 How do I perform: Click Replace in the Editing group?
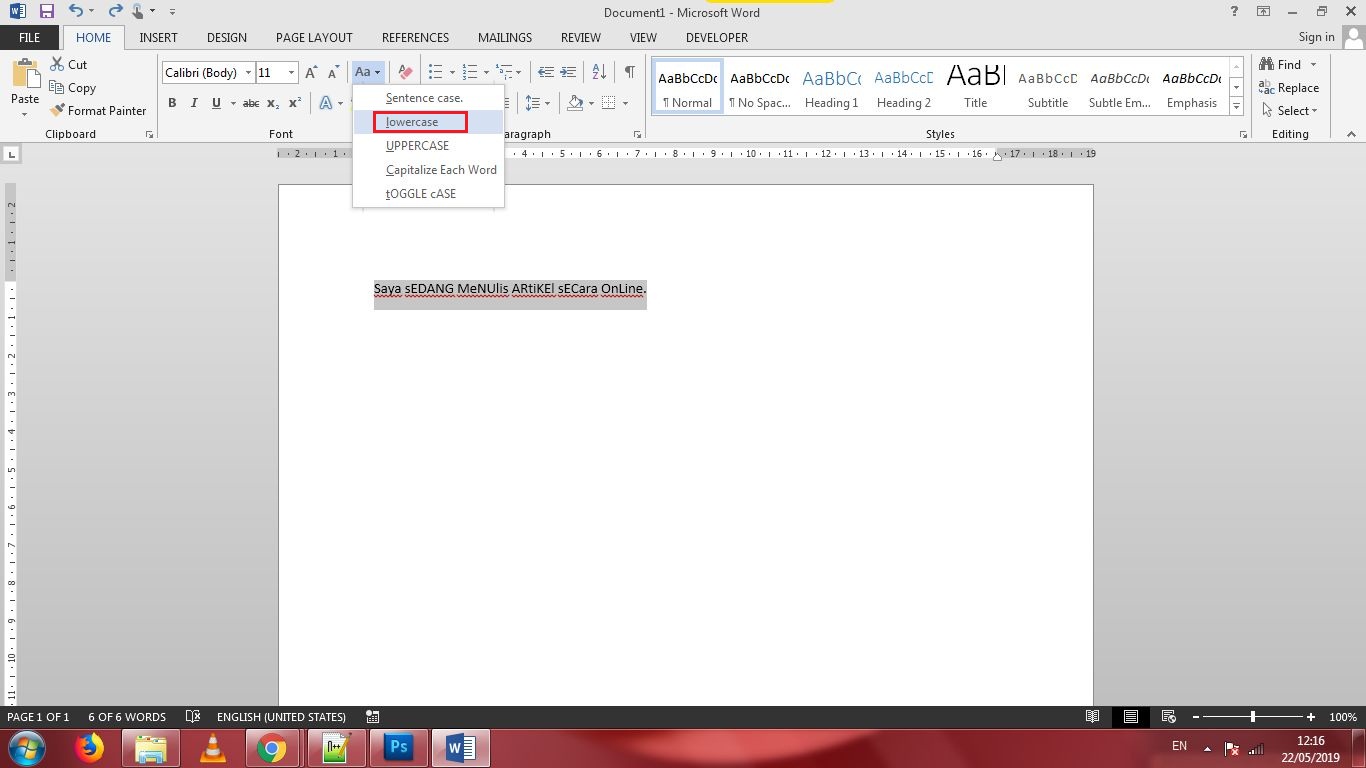[1296, 87]
